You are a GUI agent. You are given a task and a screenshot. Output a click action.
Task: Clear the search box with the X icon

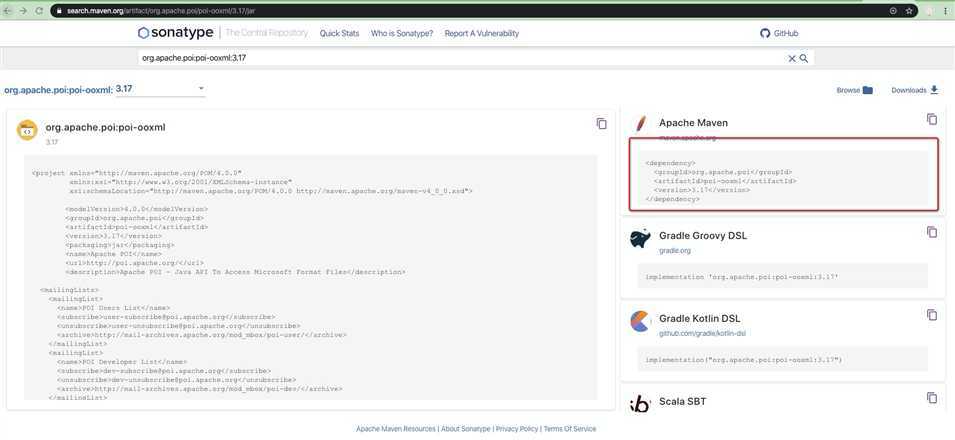(x=792, y=59)
